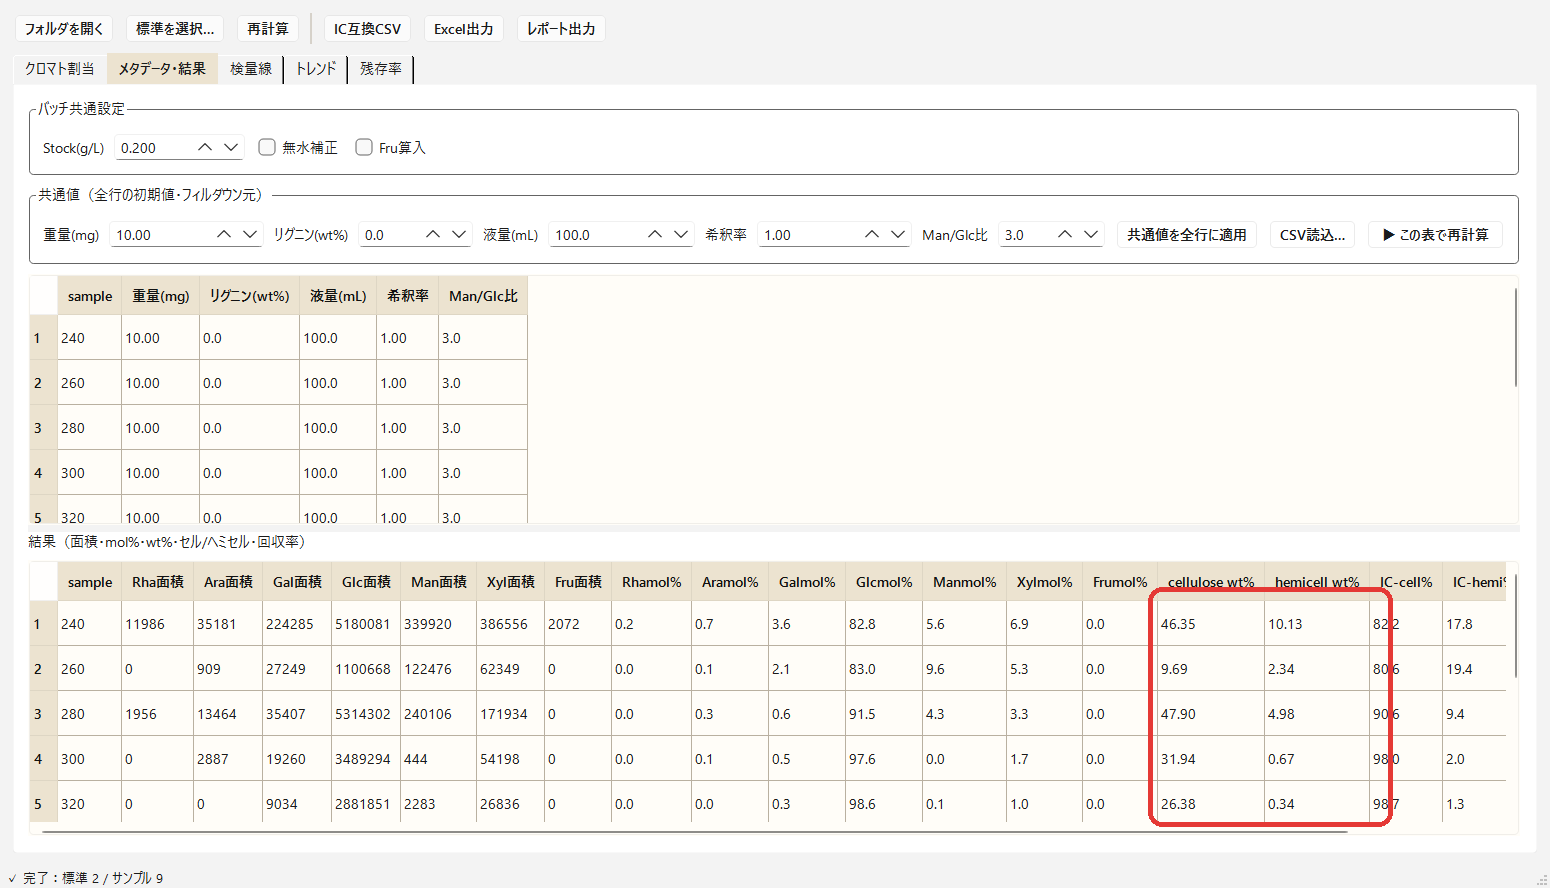
Task: Open the 検量線 tab
Action: [251, 69]
